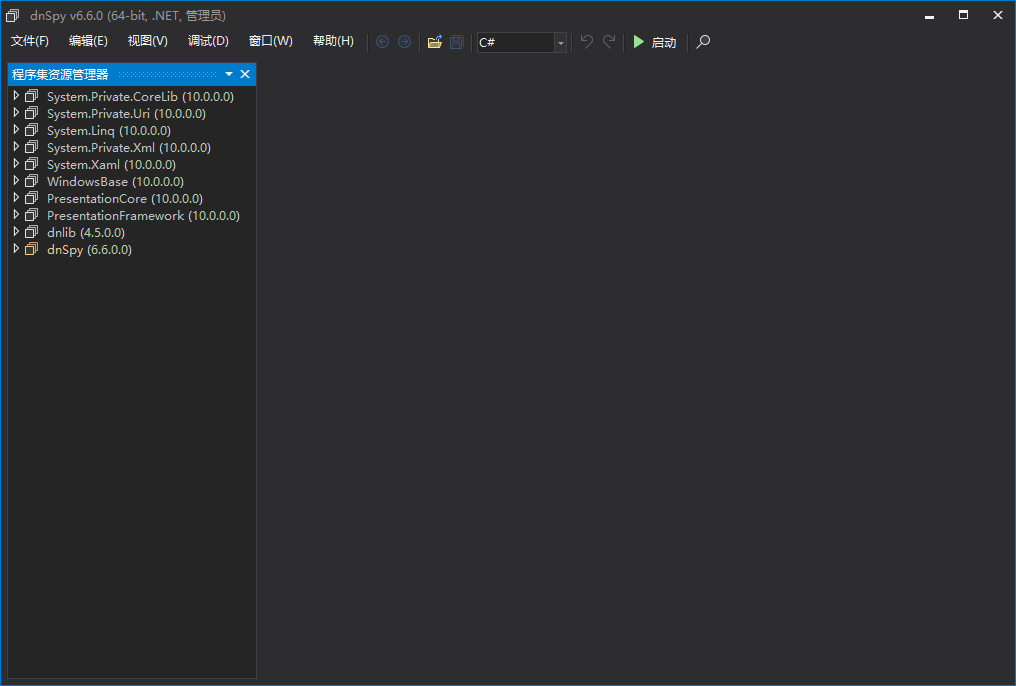The width and height of the screenshot is (1016, 686).
Task: Select System.Linq (10.0.0.0) text
Action: pyautogui.click(x=109, y=131)
